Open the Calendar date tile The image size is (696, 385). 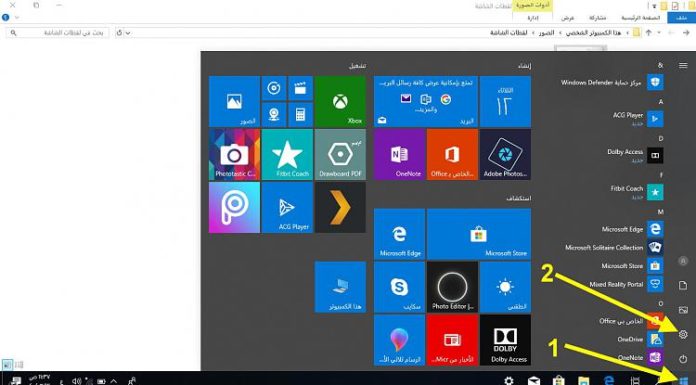point(505,102)
